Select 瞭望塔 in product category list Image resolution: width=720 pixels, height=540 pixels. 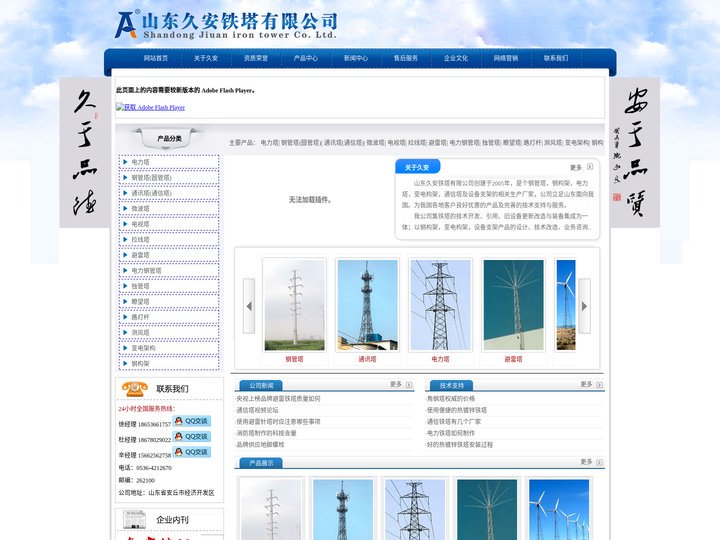pyautogui.click(x=141, y=302)
